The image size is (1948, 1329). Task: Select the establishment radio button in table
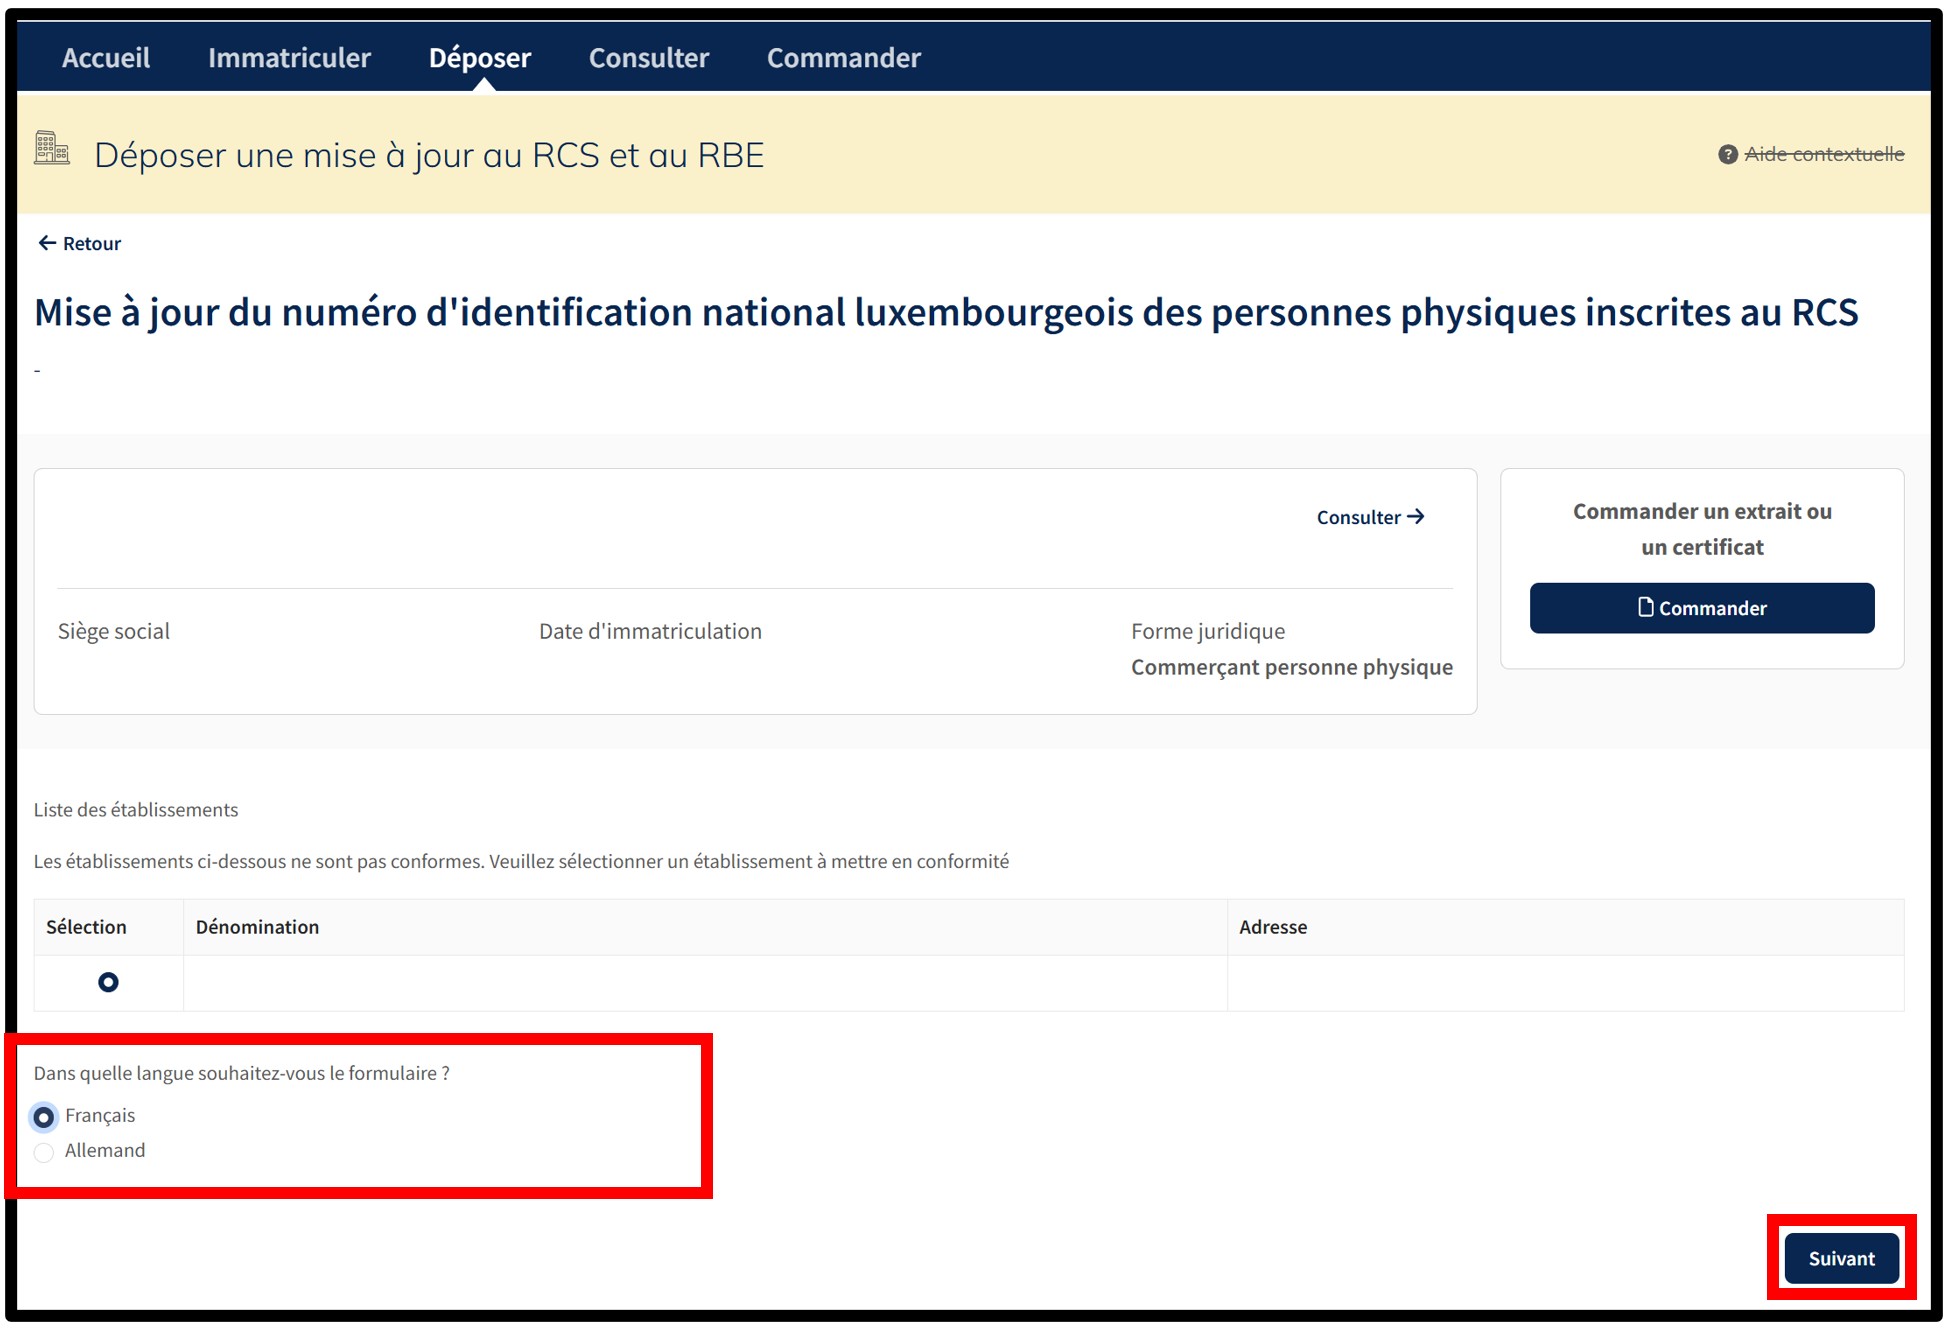[x=108, y=982]
